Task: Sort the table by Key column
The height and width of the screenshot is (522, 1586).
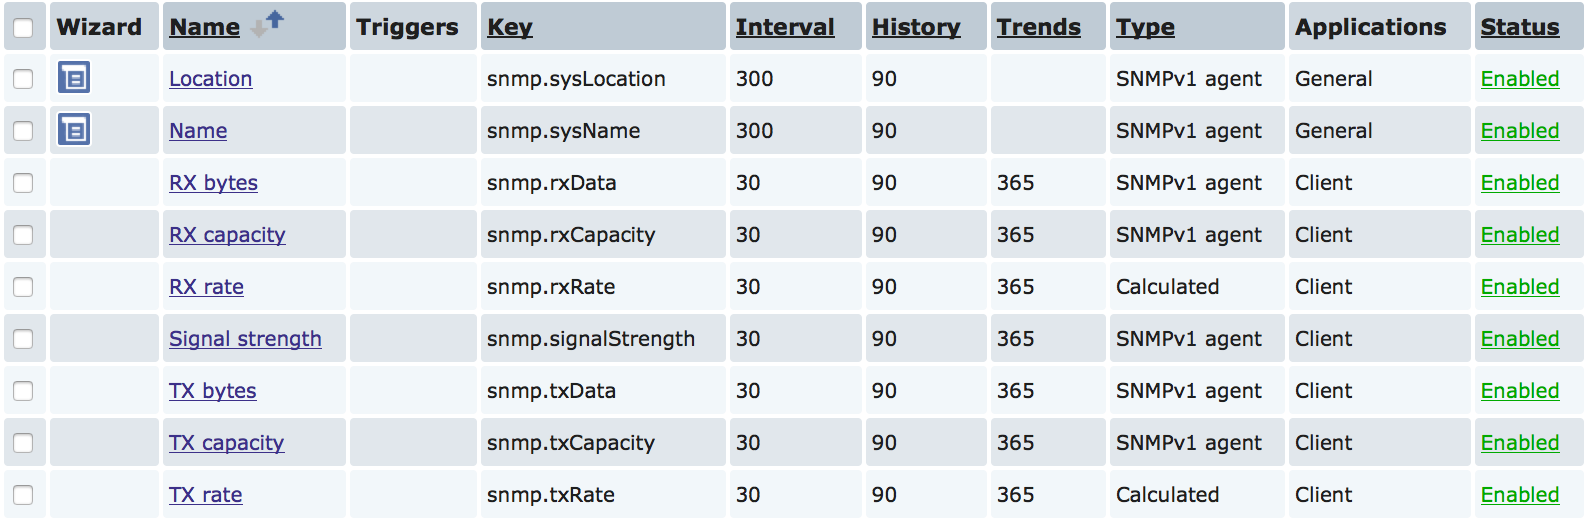Action: point(510,27)
